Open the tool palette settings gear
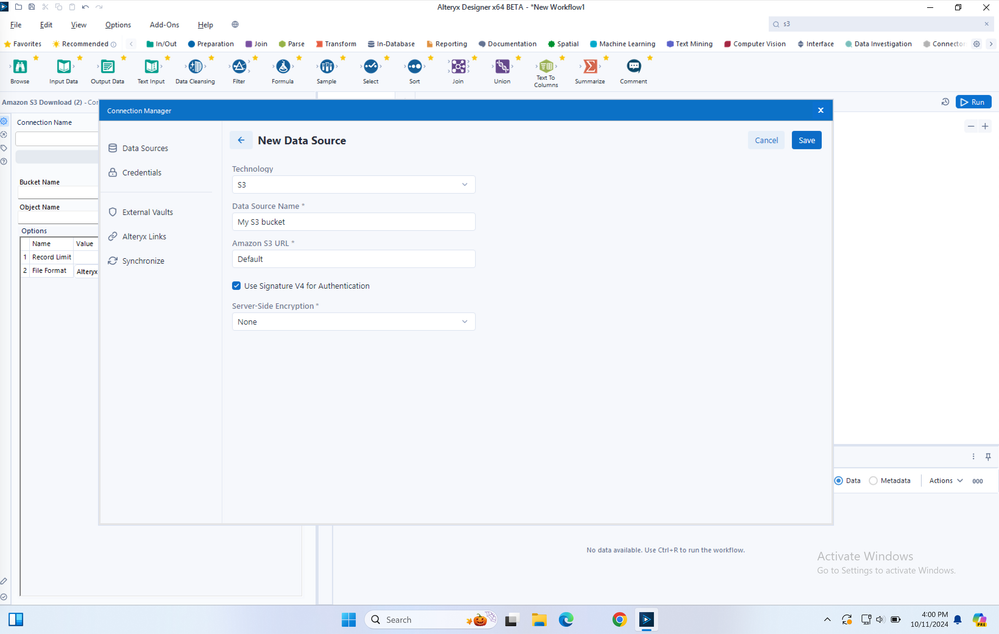Screen dimensions: 999x634 976,44
